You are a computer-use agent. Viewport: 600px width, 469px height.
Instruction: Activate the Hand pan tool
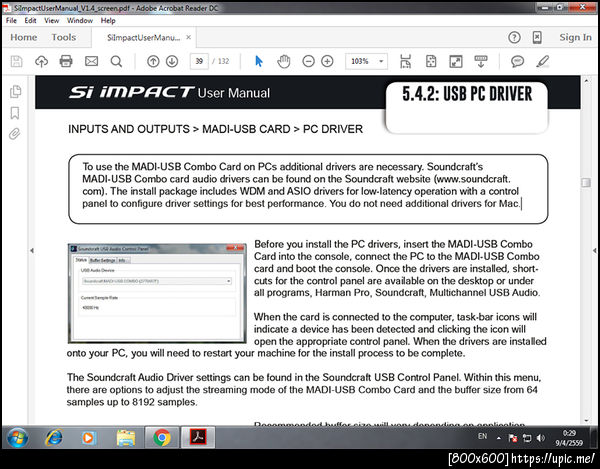click(284, 61)
